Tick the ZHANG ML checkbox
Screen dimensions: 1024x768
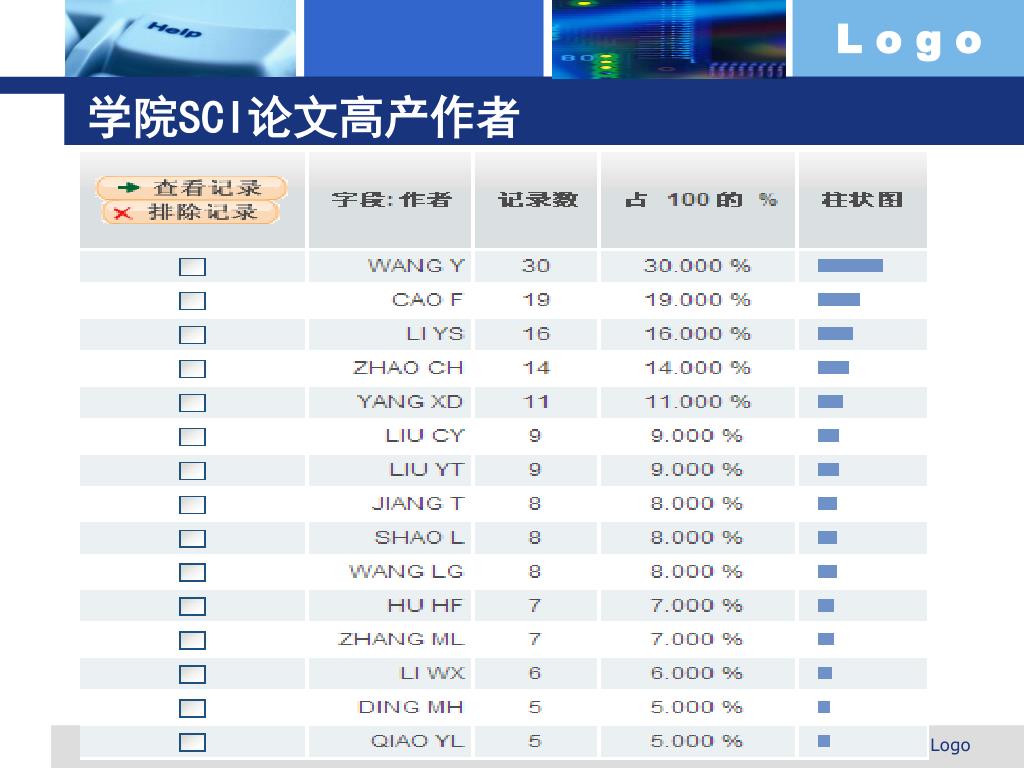193,640
